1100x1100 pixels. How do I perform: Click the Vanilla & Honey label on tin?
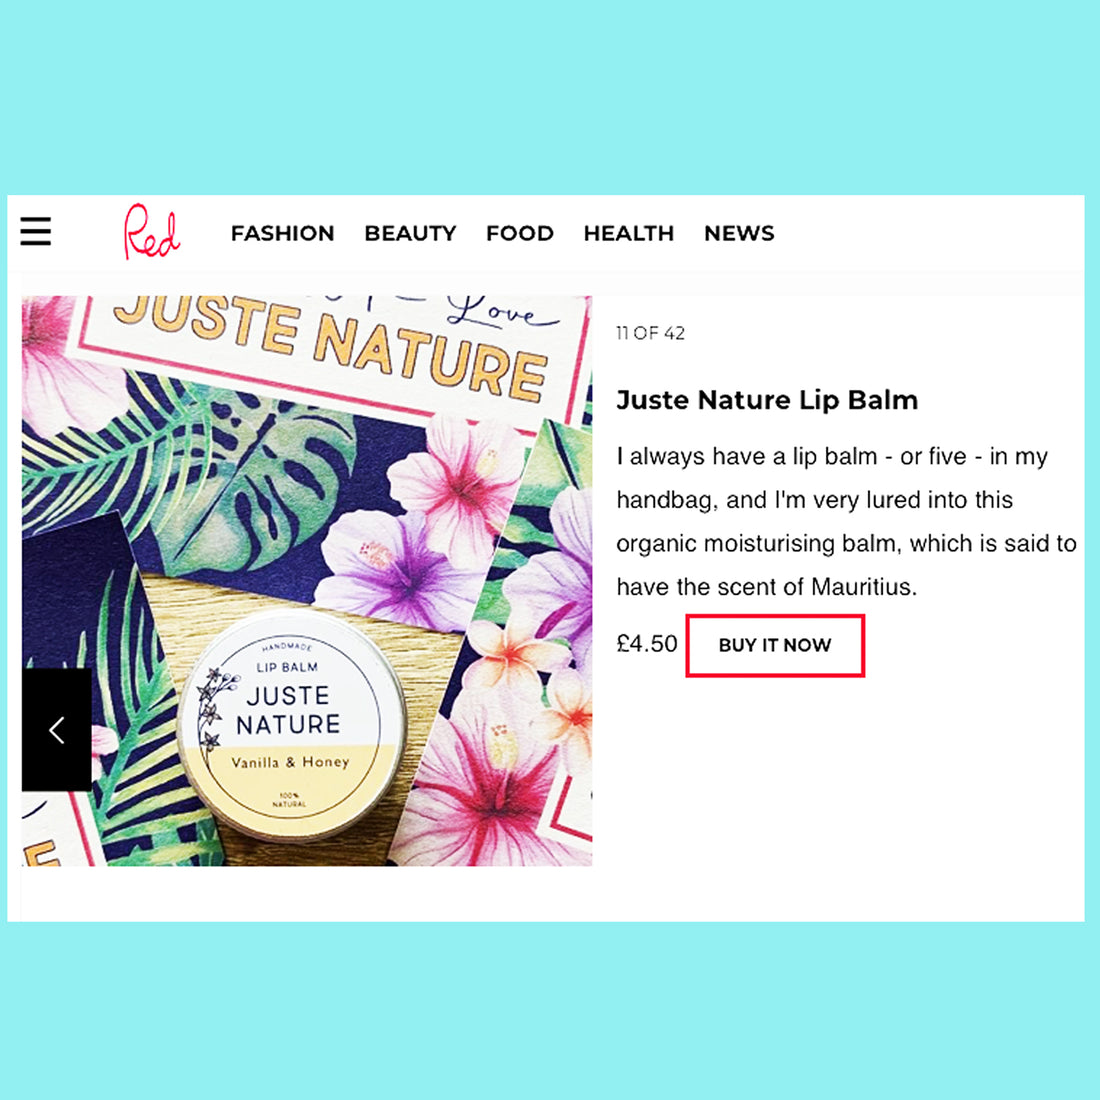[x=290, y=762]
